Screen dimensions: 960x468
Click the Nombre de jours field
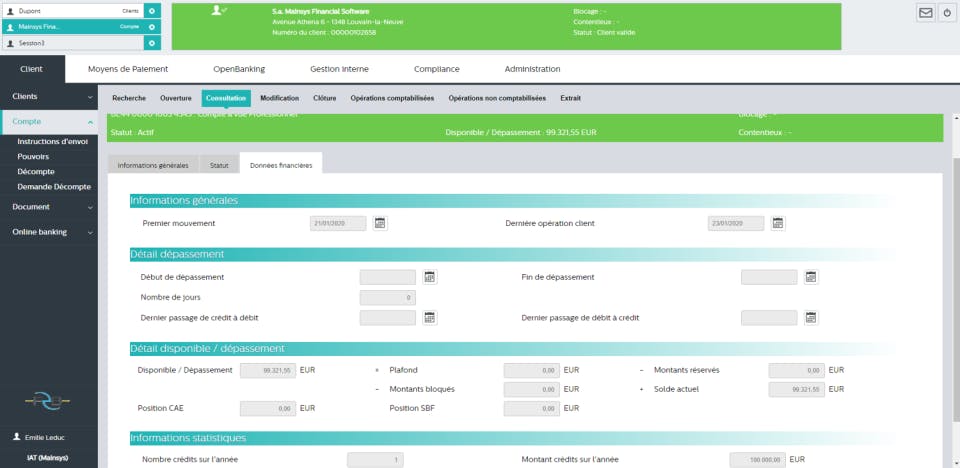coord(388,298)
